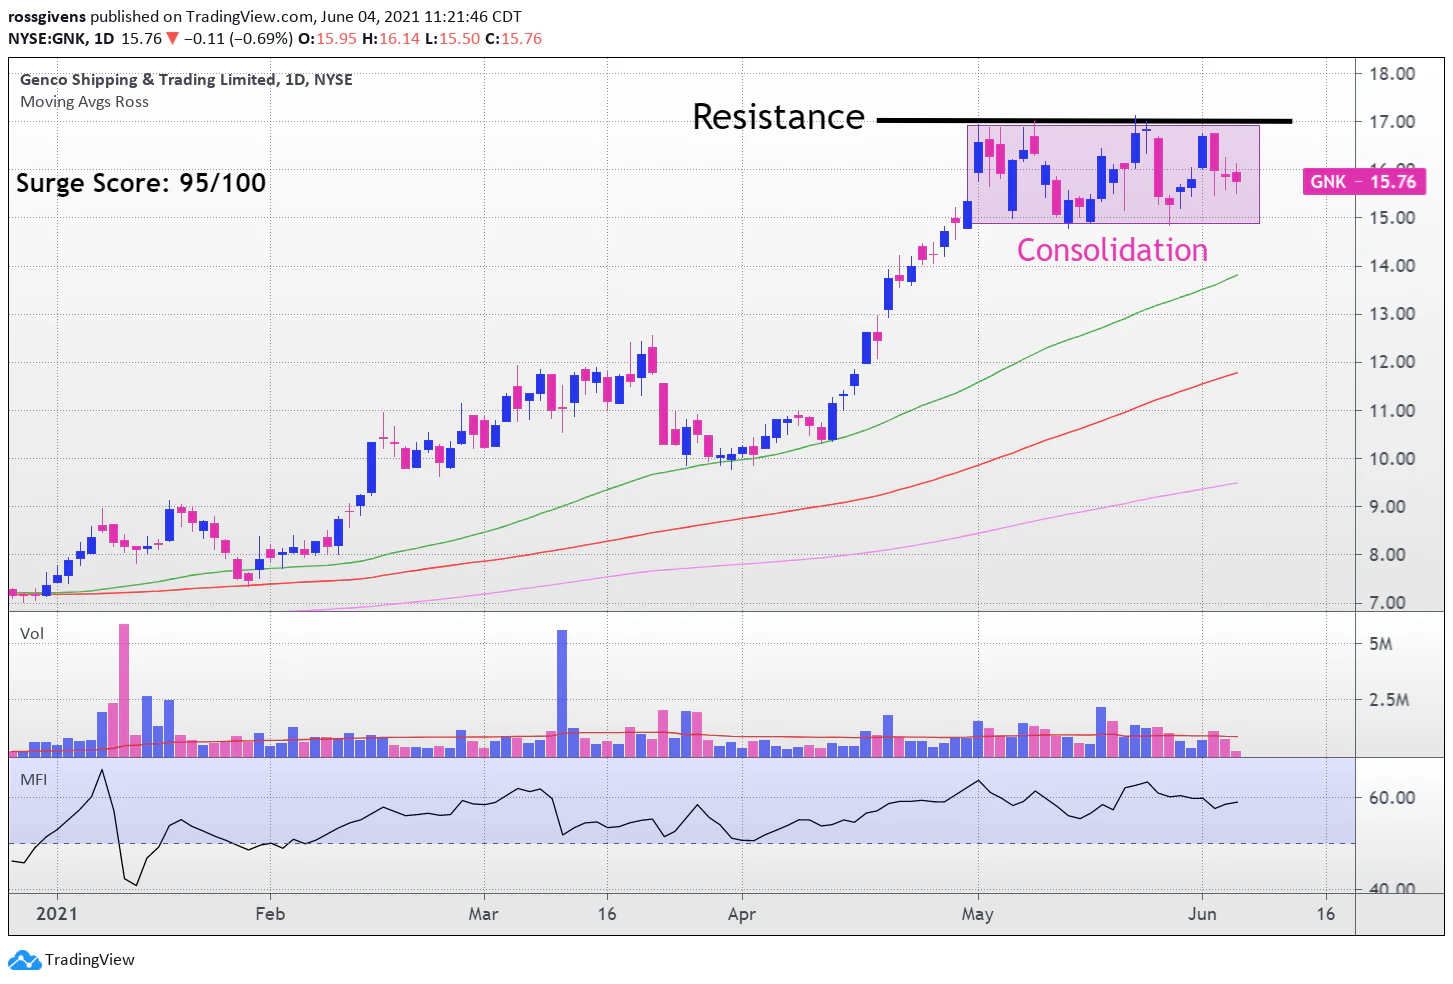The width and height of the screenshot is (1453, 984).
Task: Click the MFI indicator label
Action: (36, 779)
